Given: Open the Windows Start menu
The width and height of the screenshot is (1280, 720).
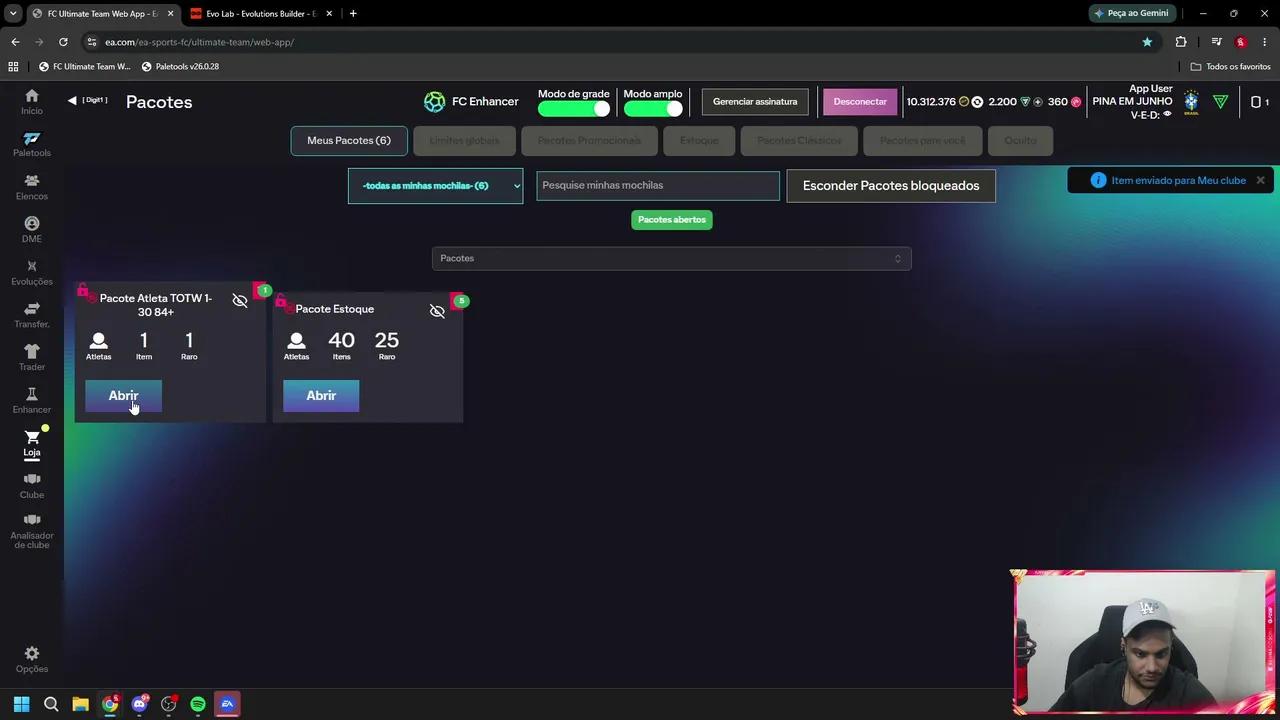Looking at the screenshot, I should tap(21, 704).
